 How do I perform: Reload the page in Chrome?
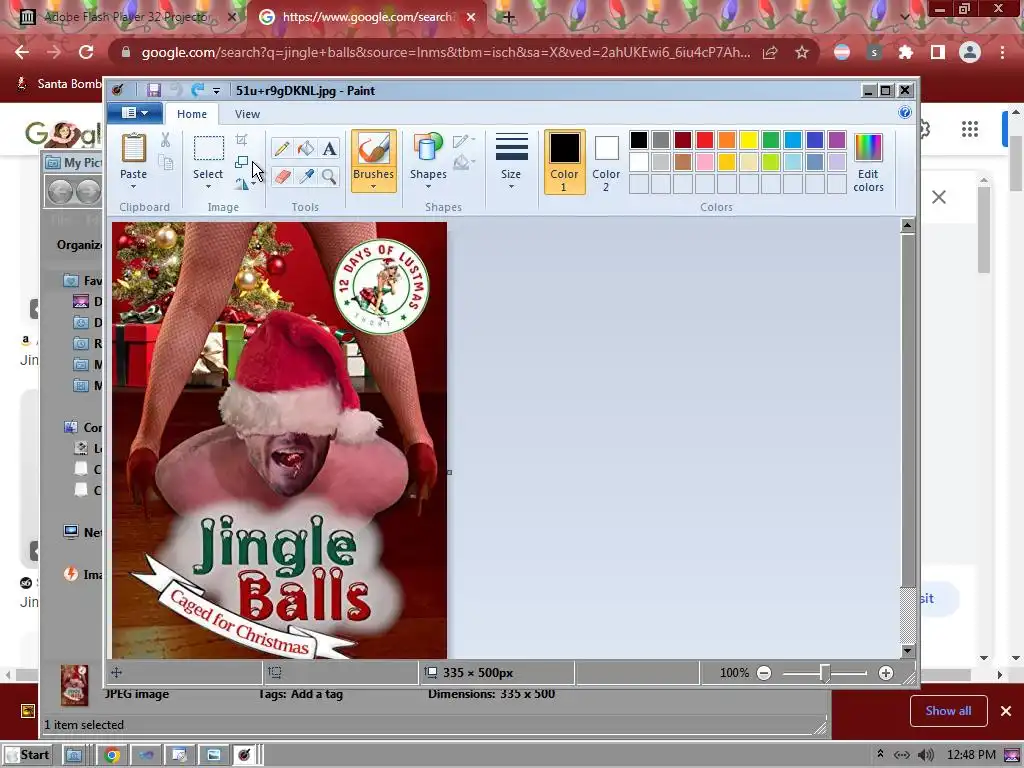pyautogui.click(x=86, y=52)
